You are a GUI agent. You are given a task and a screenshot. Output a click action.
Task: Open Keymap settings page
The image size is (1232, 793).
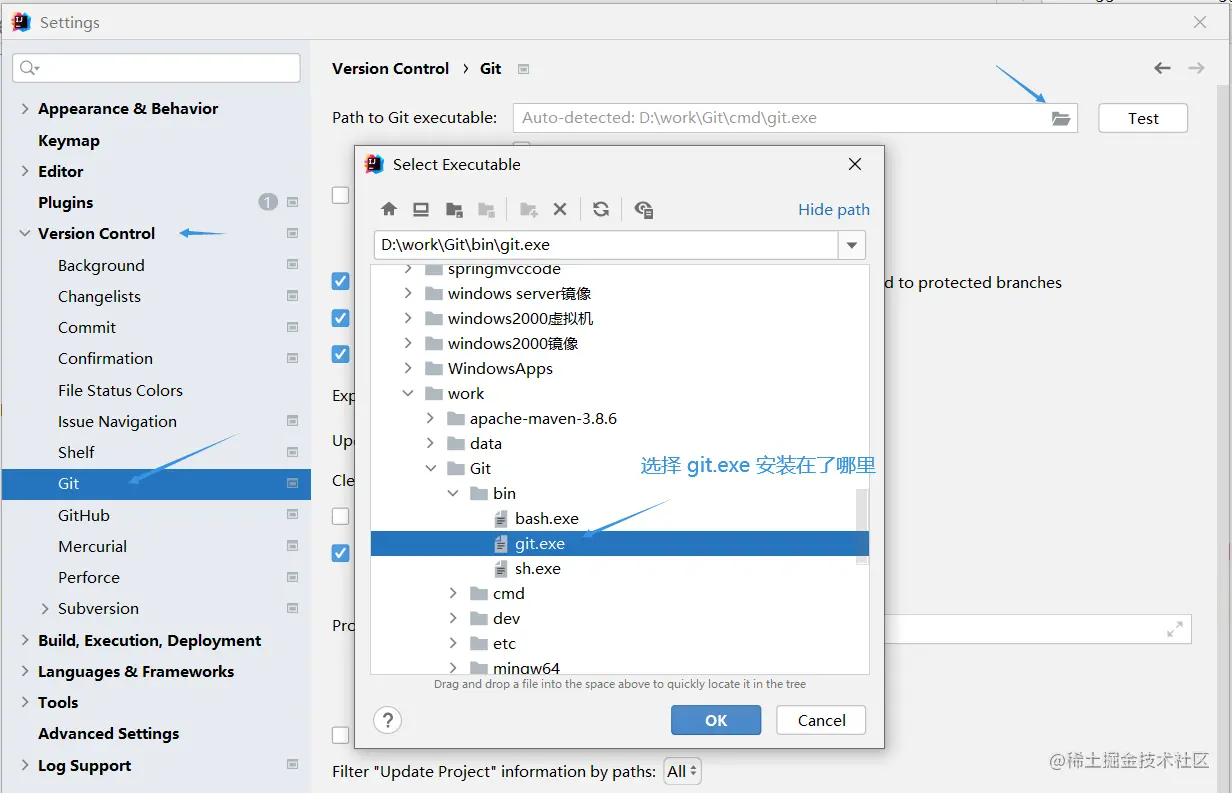69,140
